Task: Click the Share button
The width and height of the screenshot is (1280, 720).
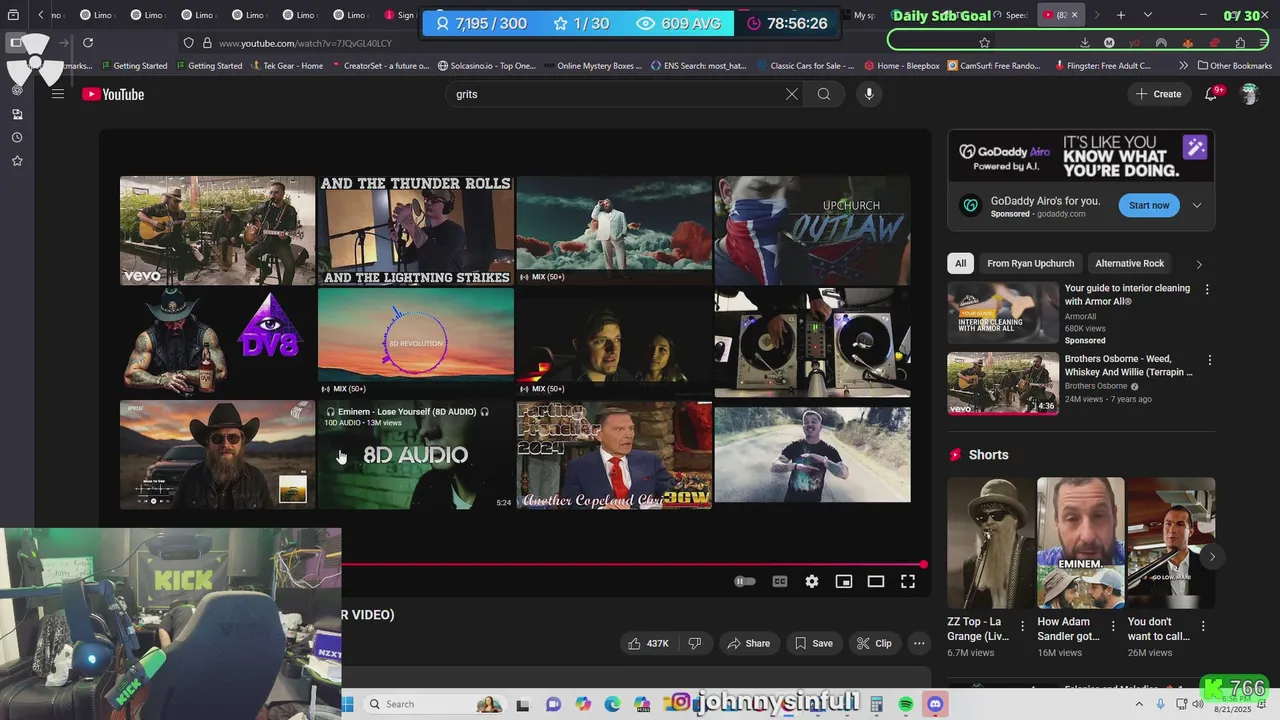Action: click(748, 643)
